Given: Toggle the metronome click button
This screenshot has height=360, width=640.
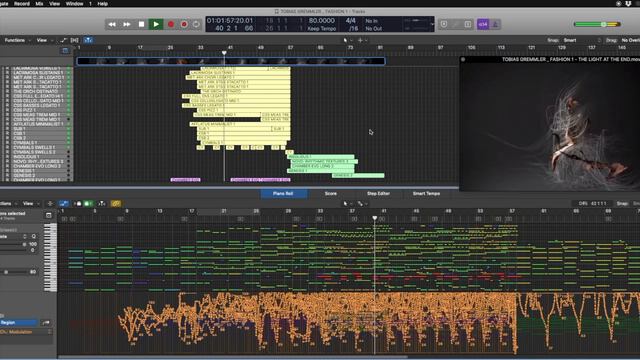Looking at the screenshot, I should pos(495,24).
